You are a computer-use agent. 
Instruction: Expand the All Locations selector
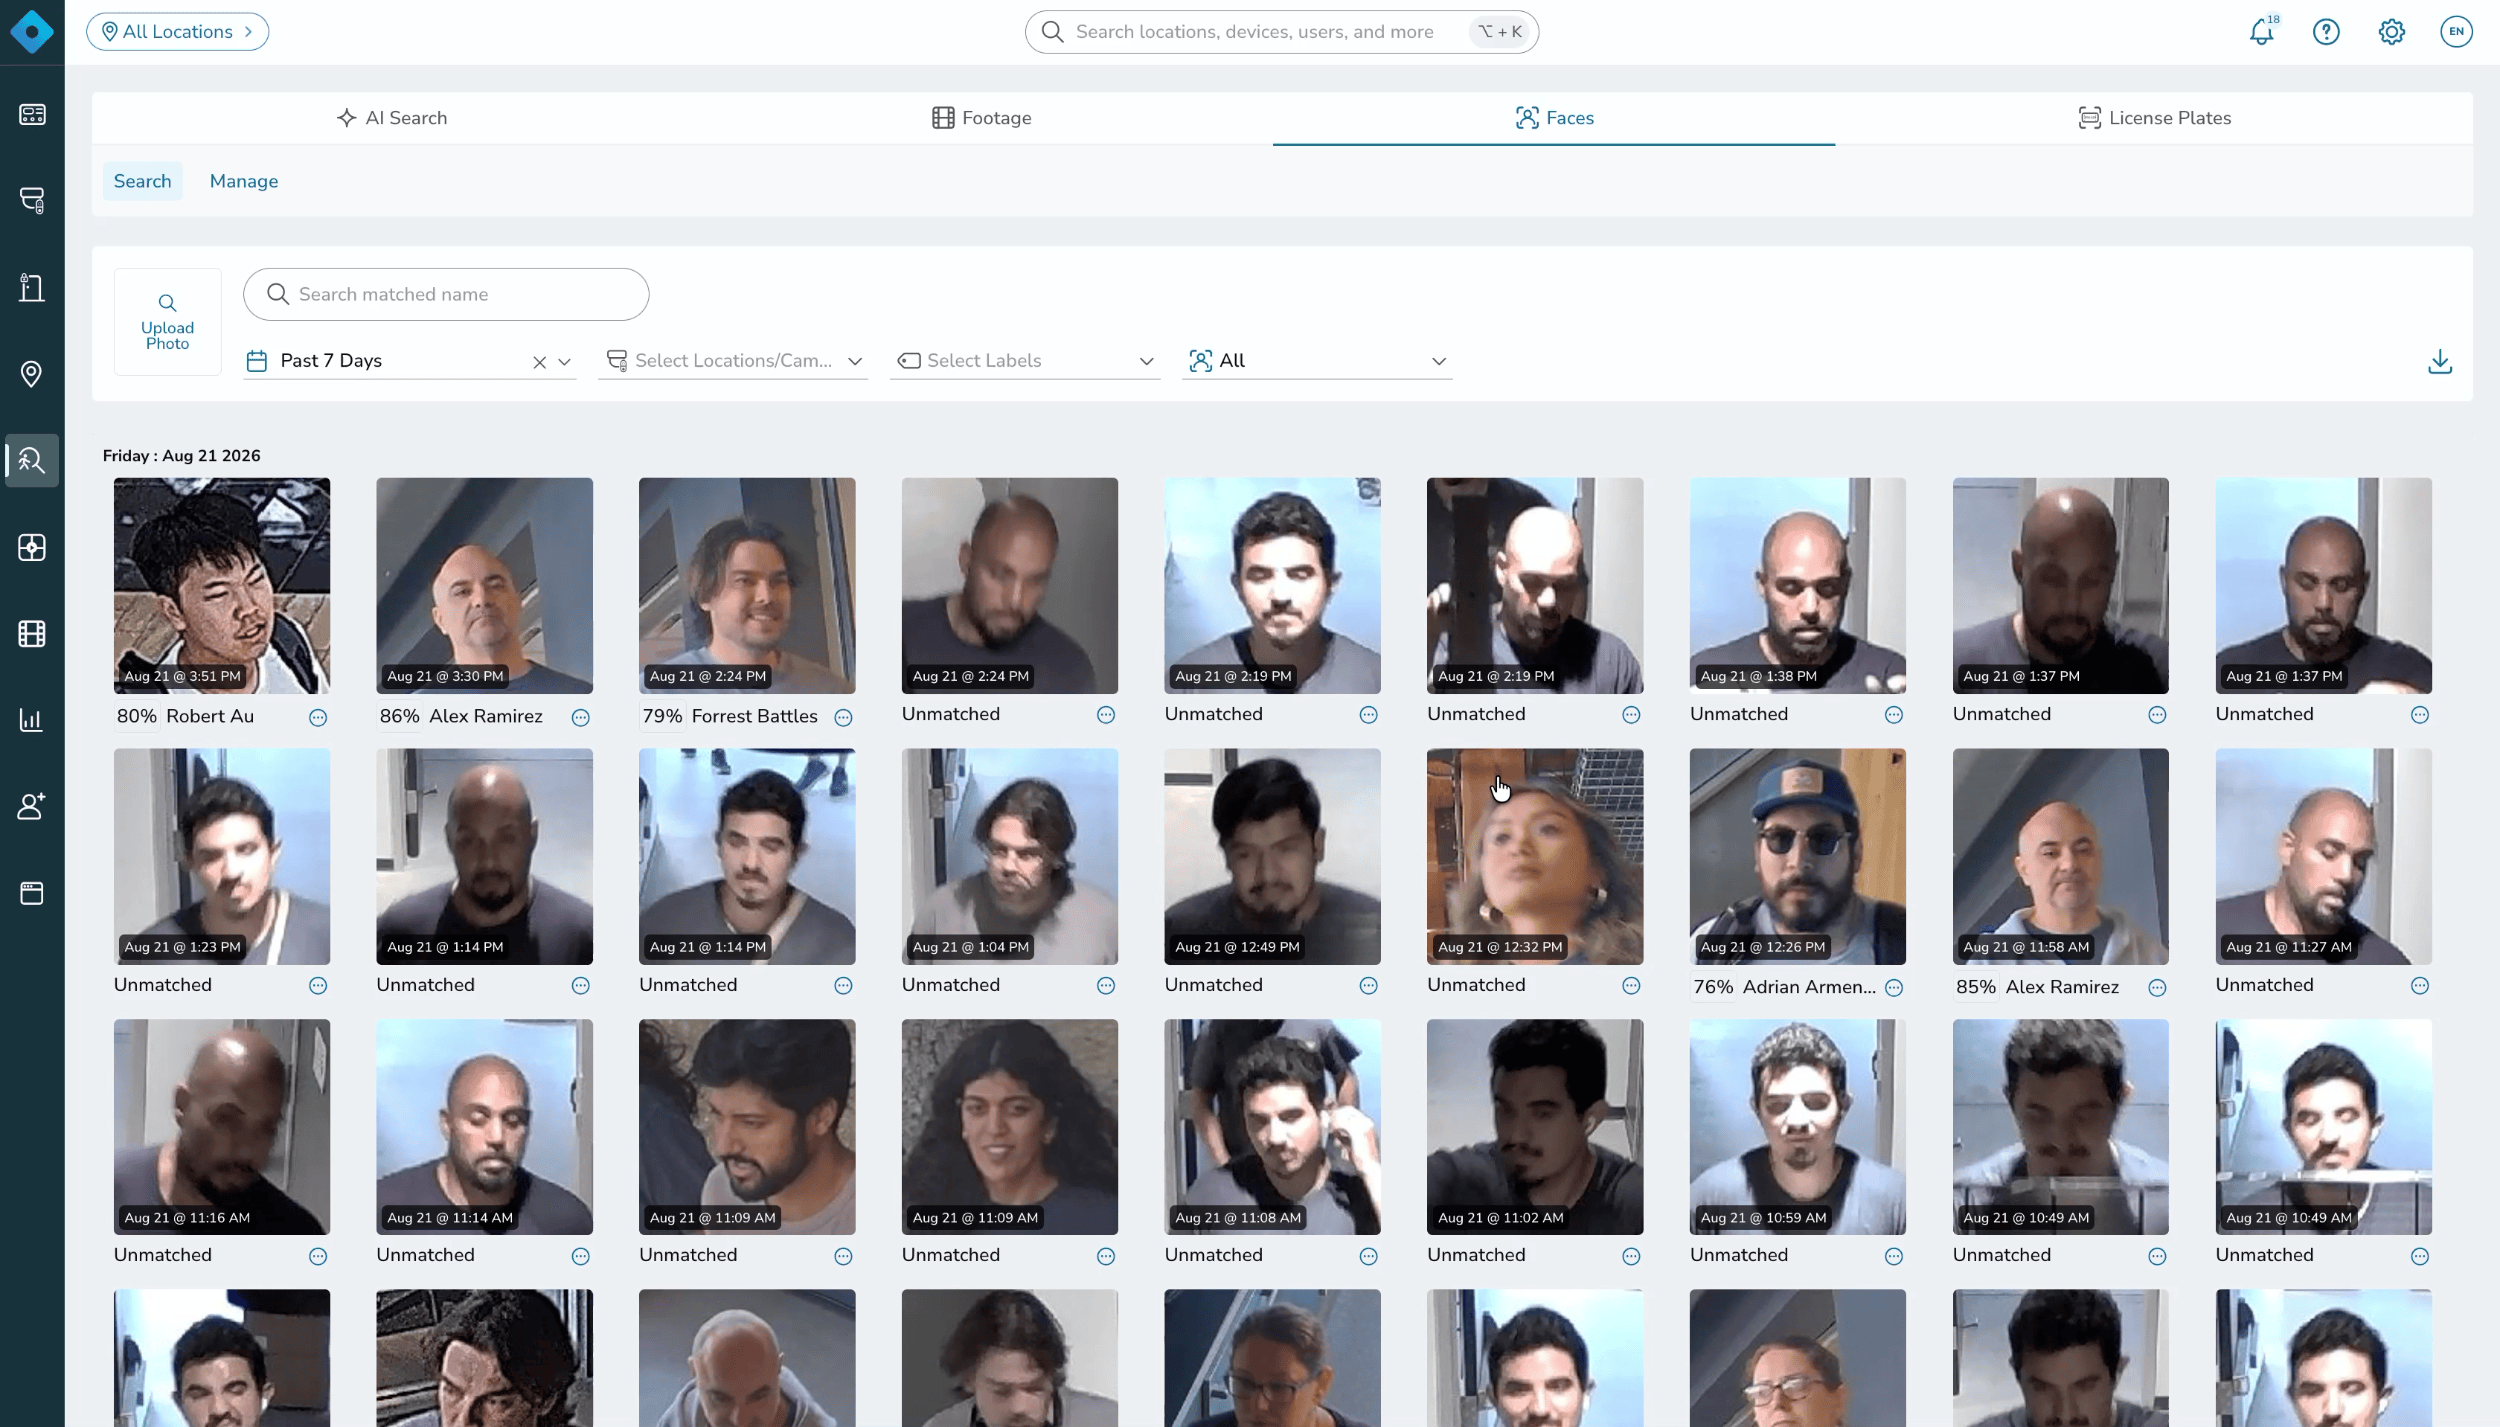(178, 32)
